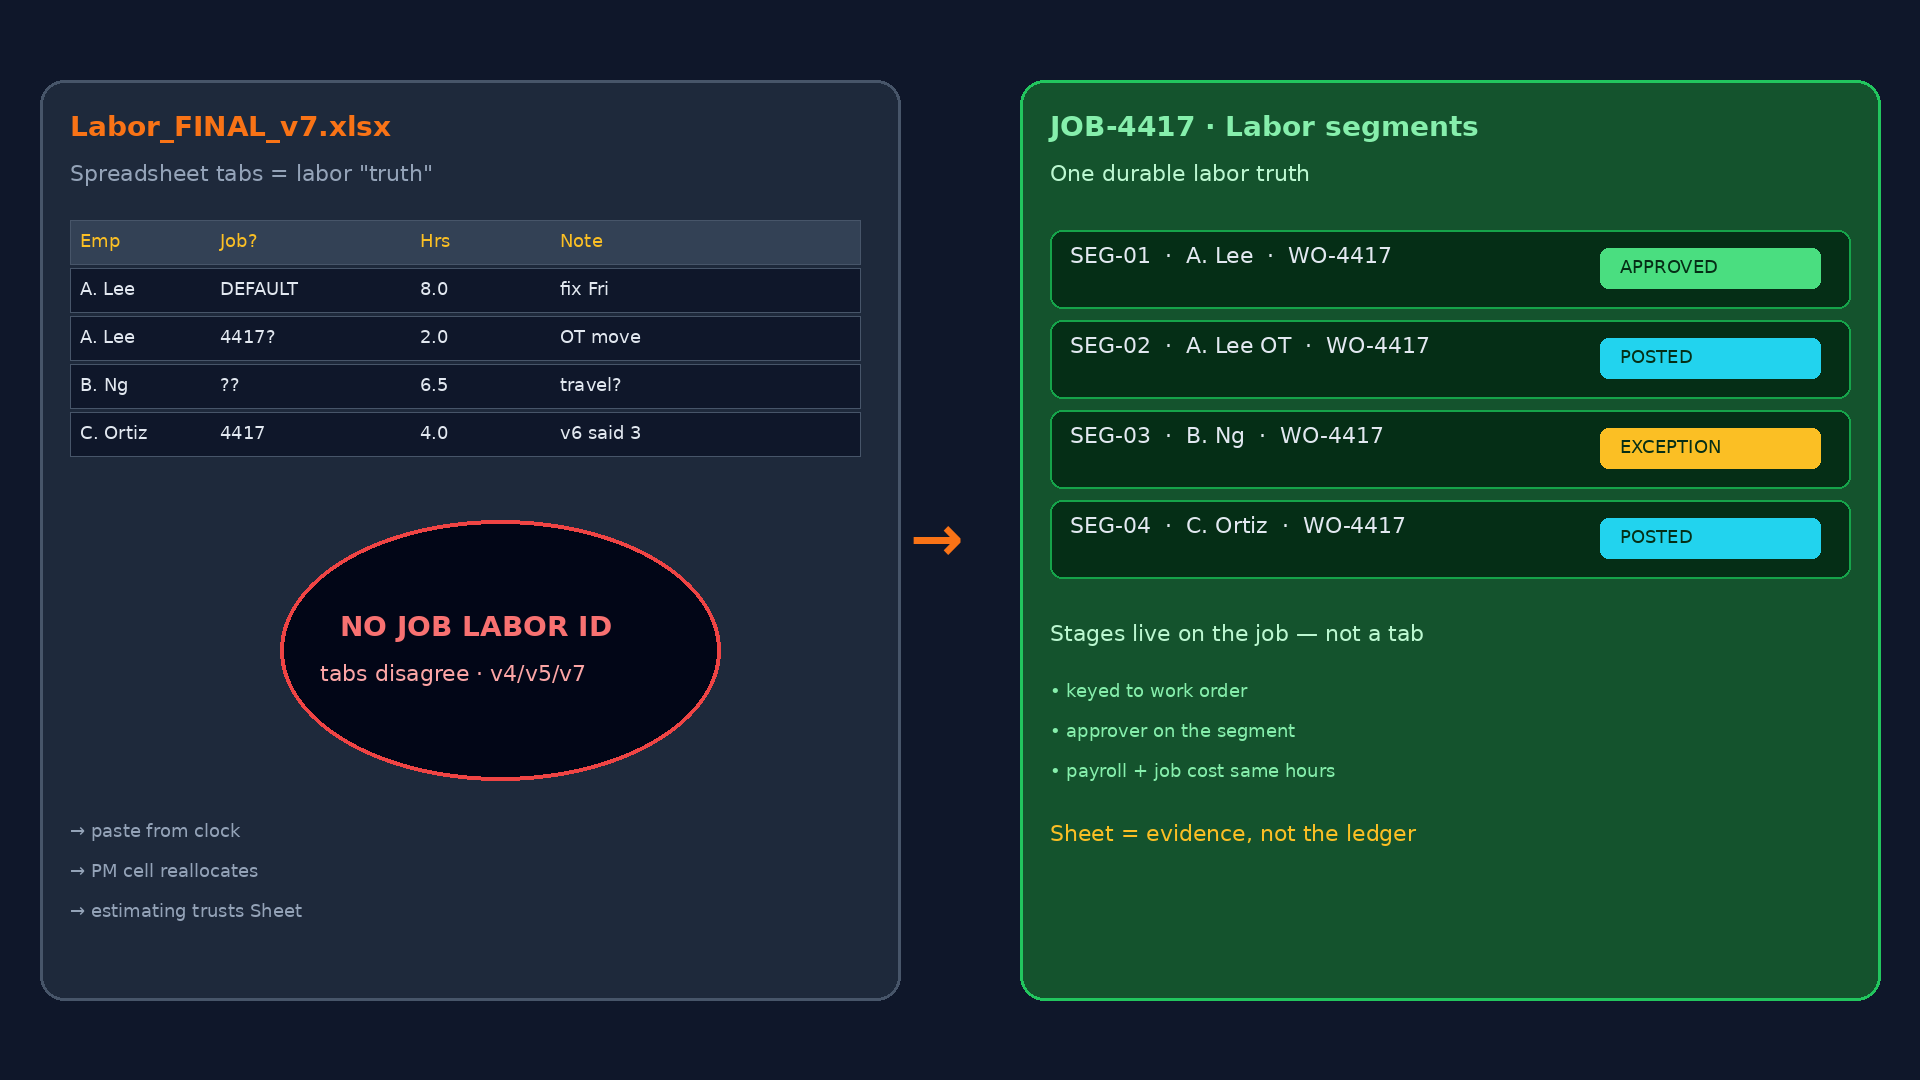This screenshot has height=1080, width=1920.
Task: Click 'One durable labor truth' subtitle
Action: point(1179,174)
